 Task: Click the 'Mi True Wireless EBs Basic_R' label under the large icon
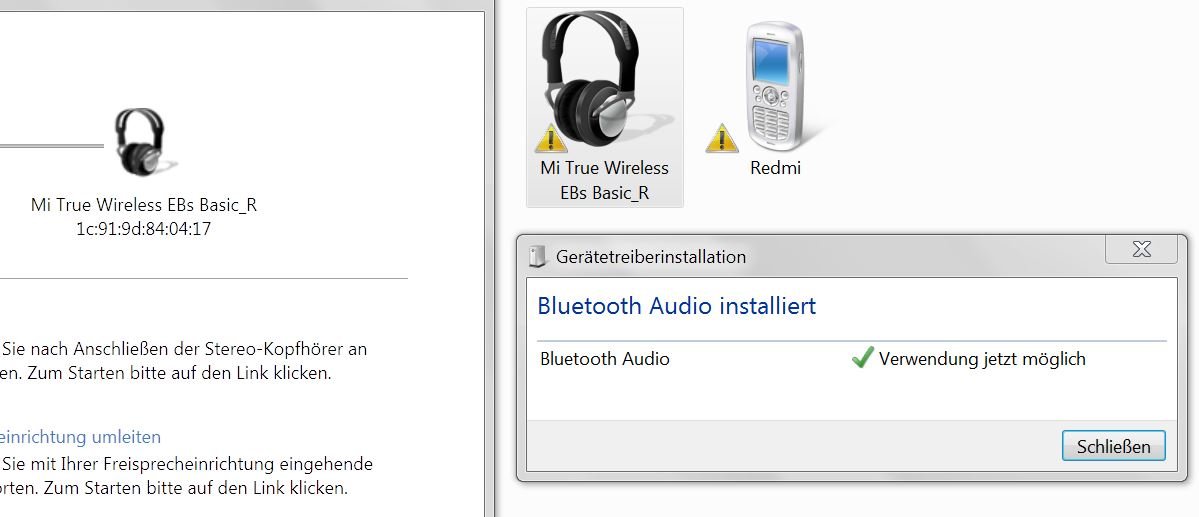pos(604,180)
